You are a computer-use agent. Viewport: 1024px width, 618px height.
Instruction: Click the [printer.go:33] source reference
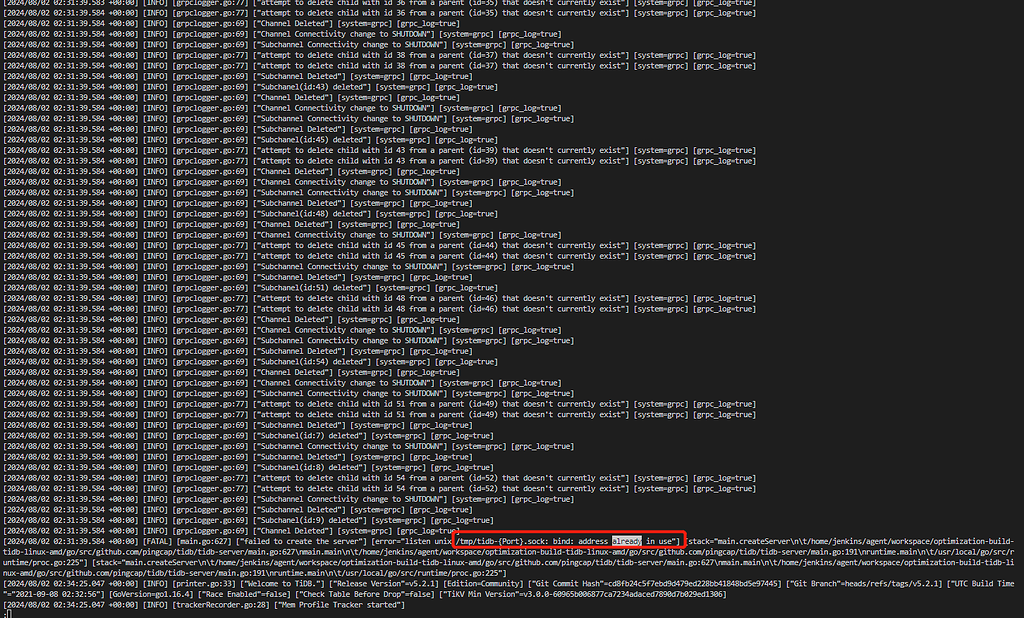point(192,583)
